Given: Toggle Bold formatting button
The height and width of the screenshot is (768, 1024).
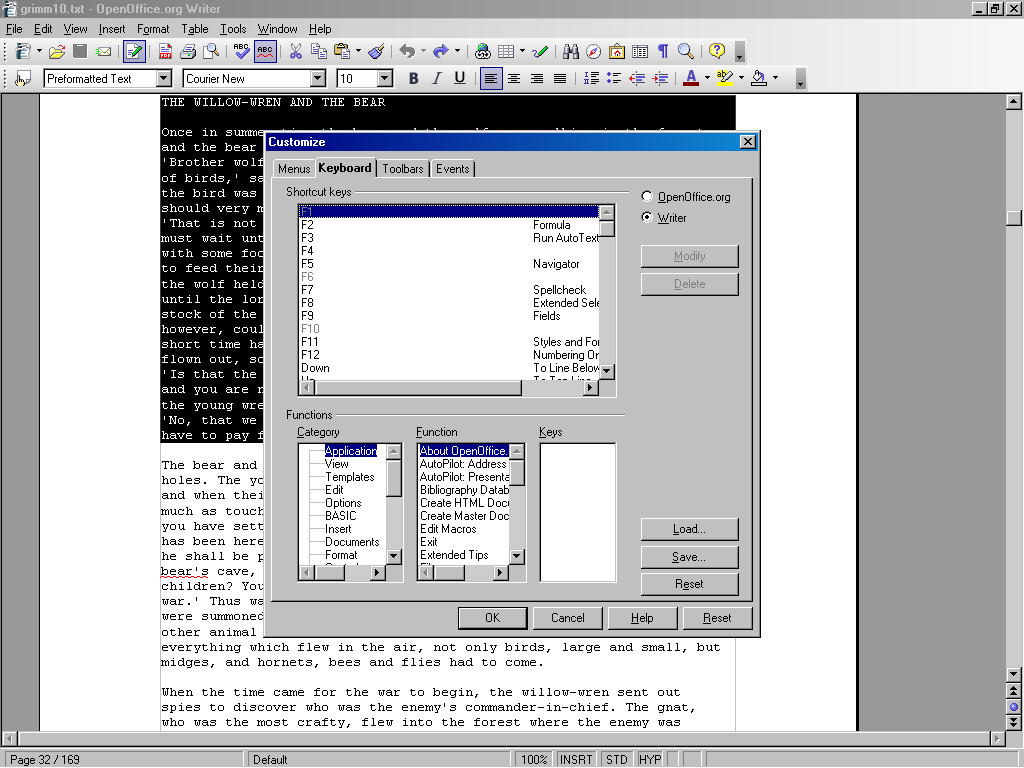Looking at the screenshot, I should point(413,78).
